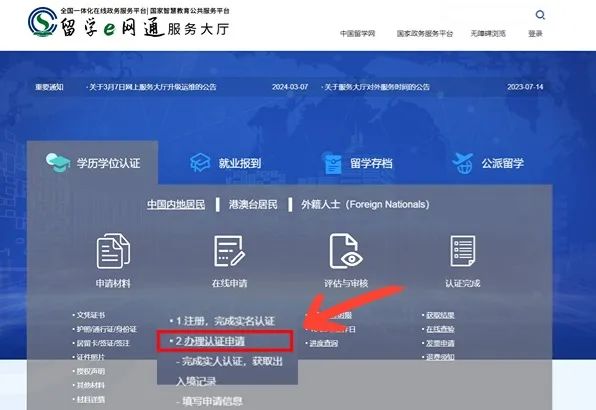Click the 就业报到 graduation cap icon

pos(200,163)
